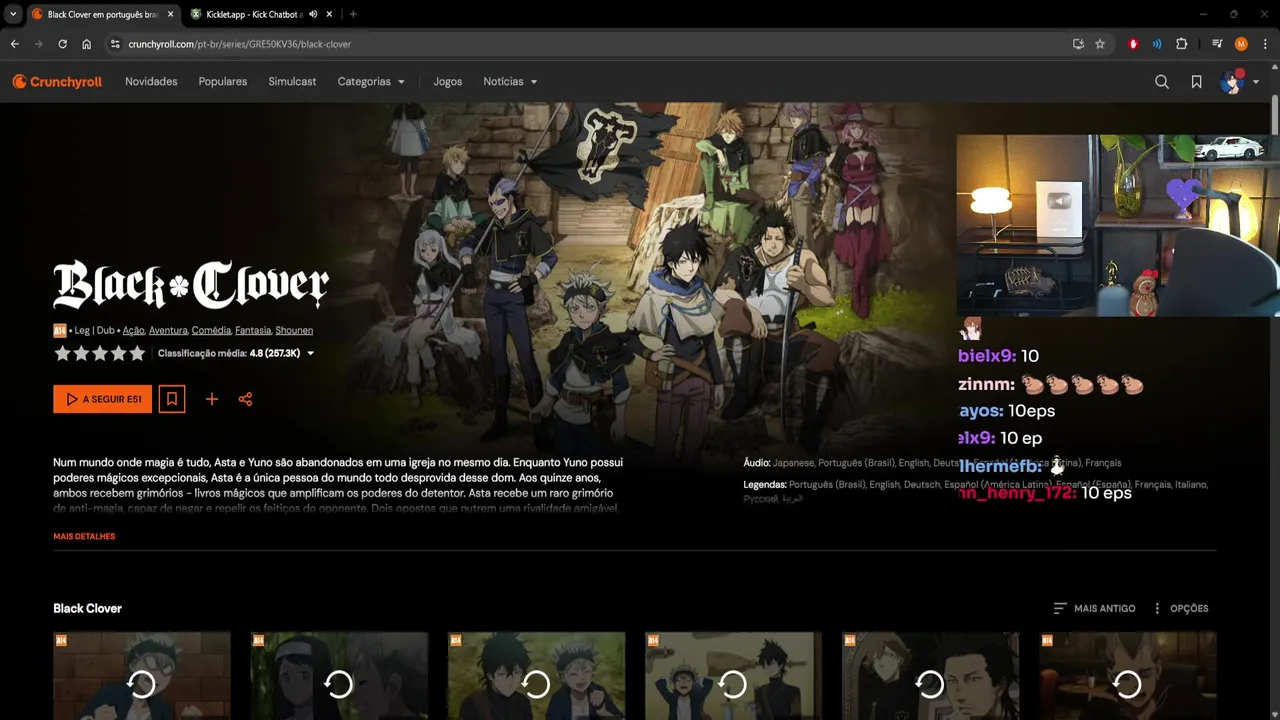Open the second episode thumbnail
Viewport: 1280px width, 720px height.
click(x=339, y=676)
